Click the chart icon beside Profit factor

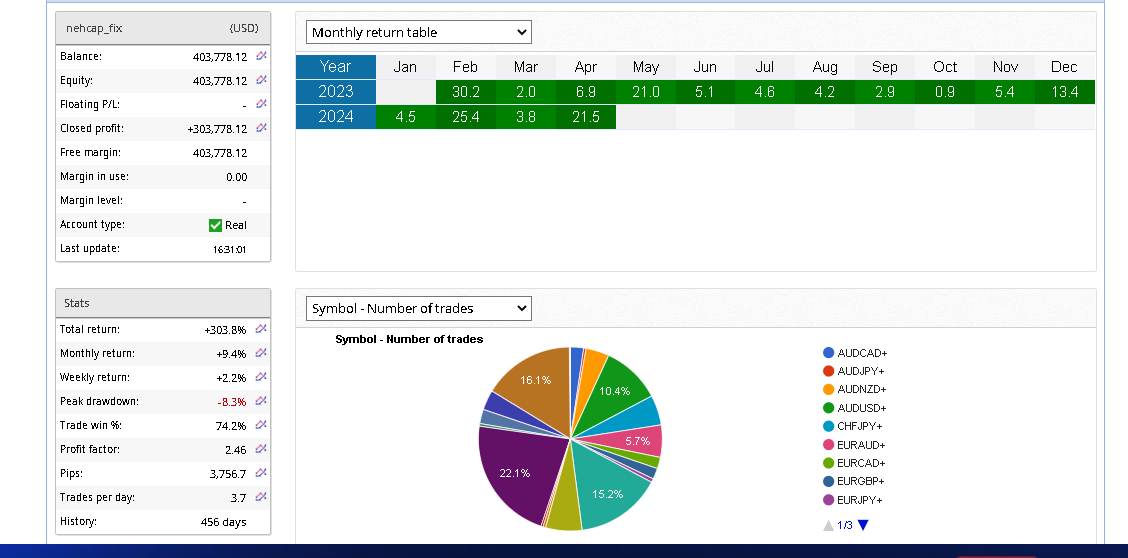[x=261, y=450]
